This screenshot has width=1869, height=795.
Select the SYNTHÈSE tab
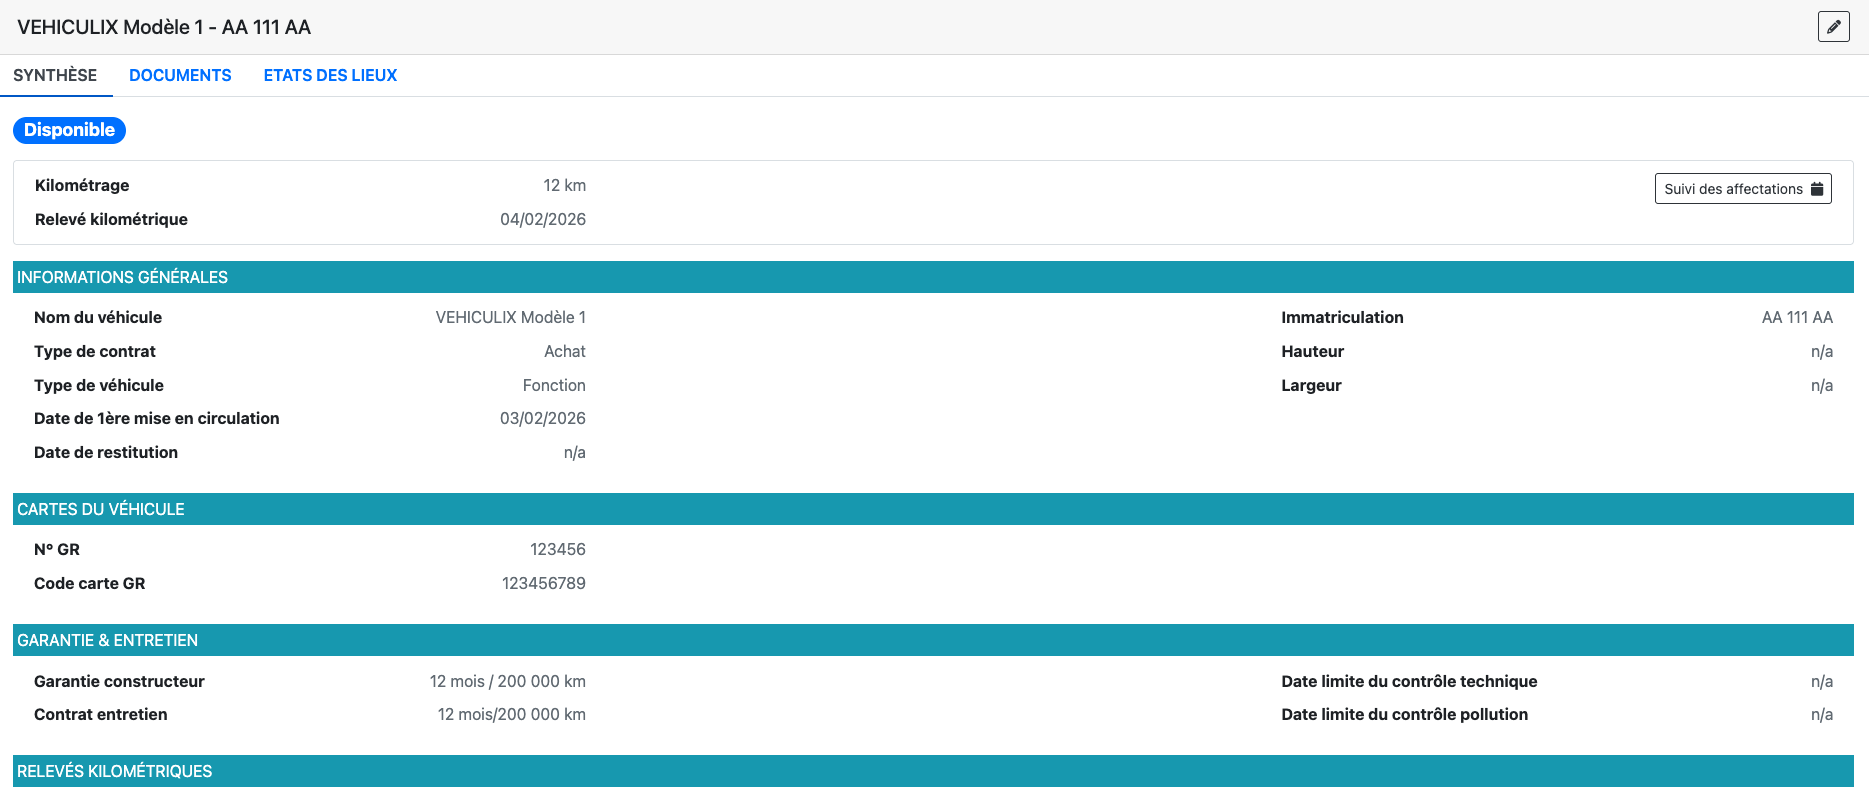tap(55, 76)
